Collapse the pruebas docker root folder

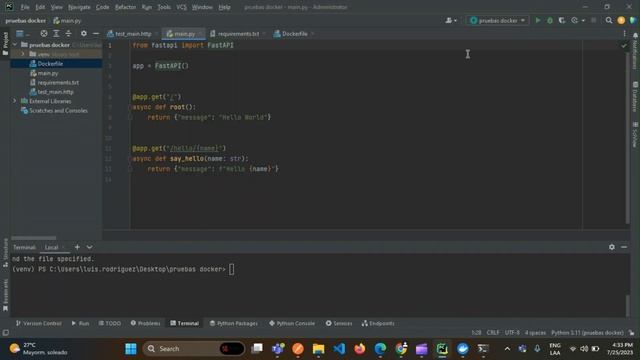(15, 44)
